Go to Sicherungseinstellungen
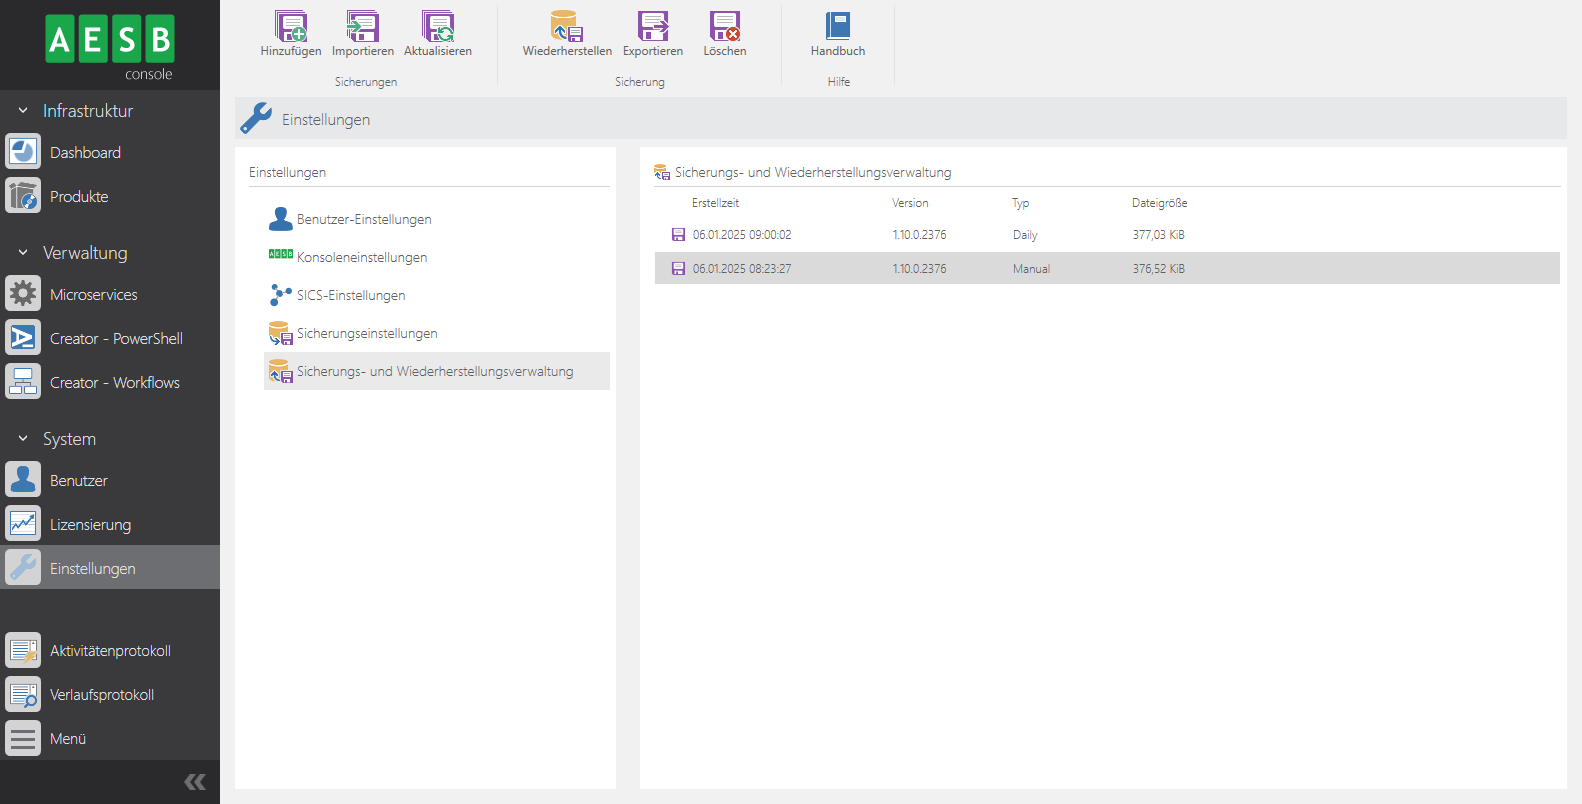 pyautogui.click(x=366, y=333)
